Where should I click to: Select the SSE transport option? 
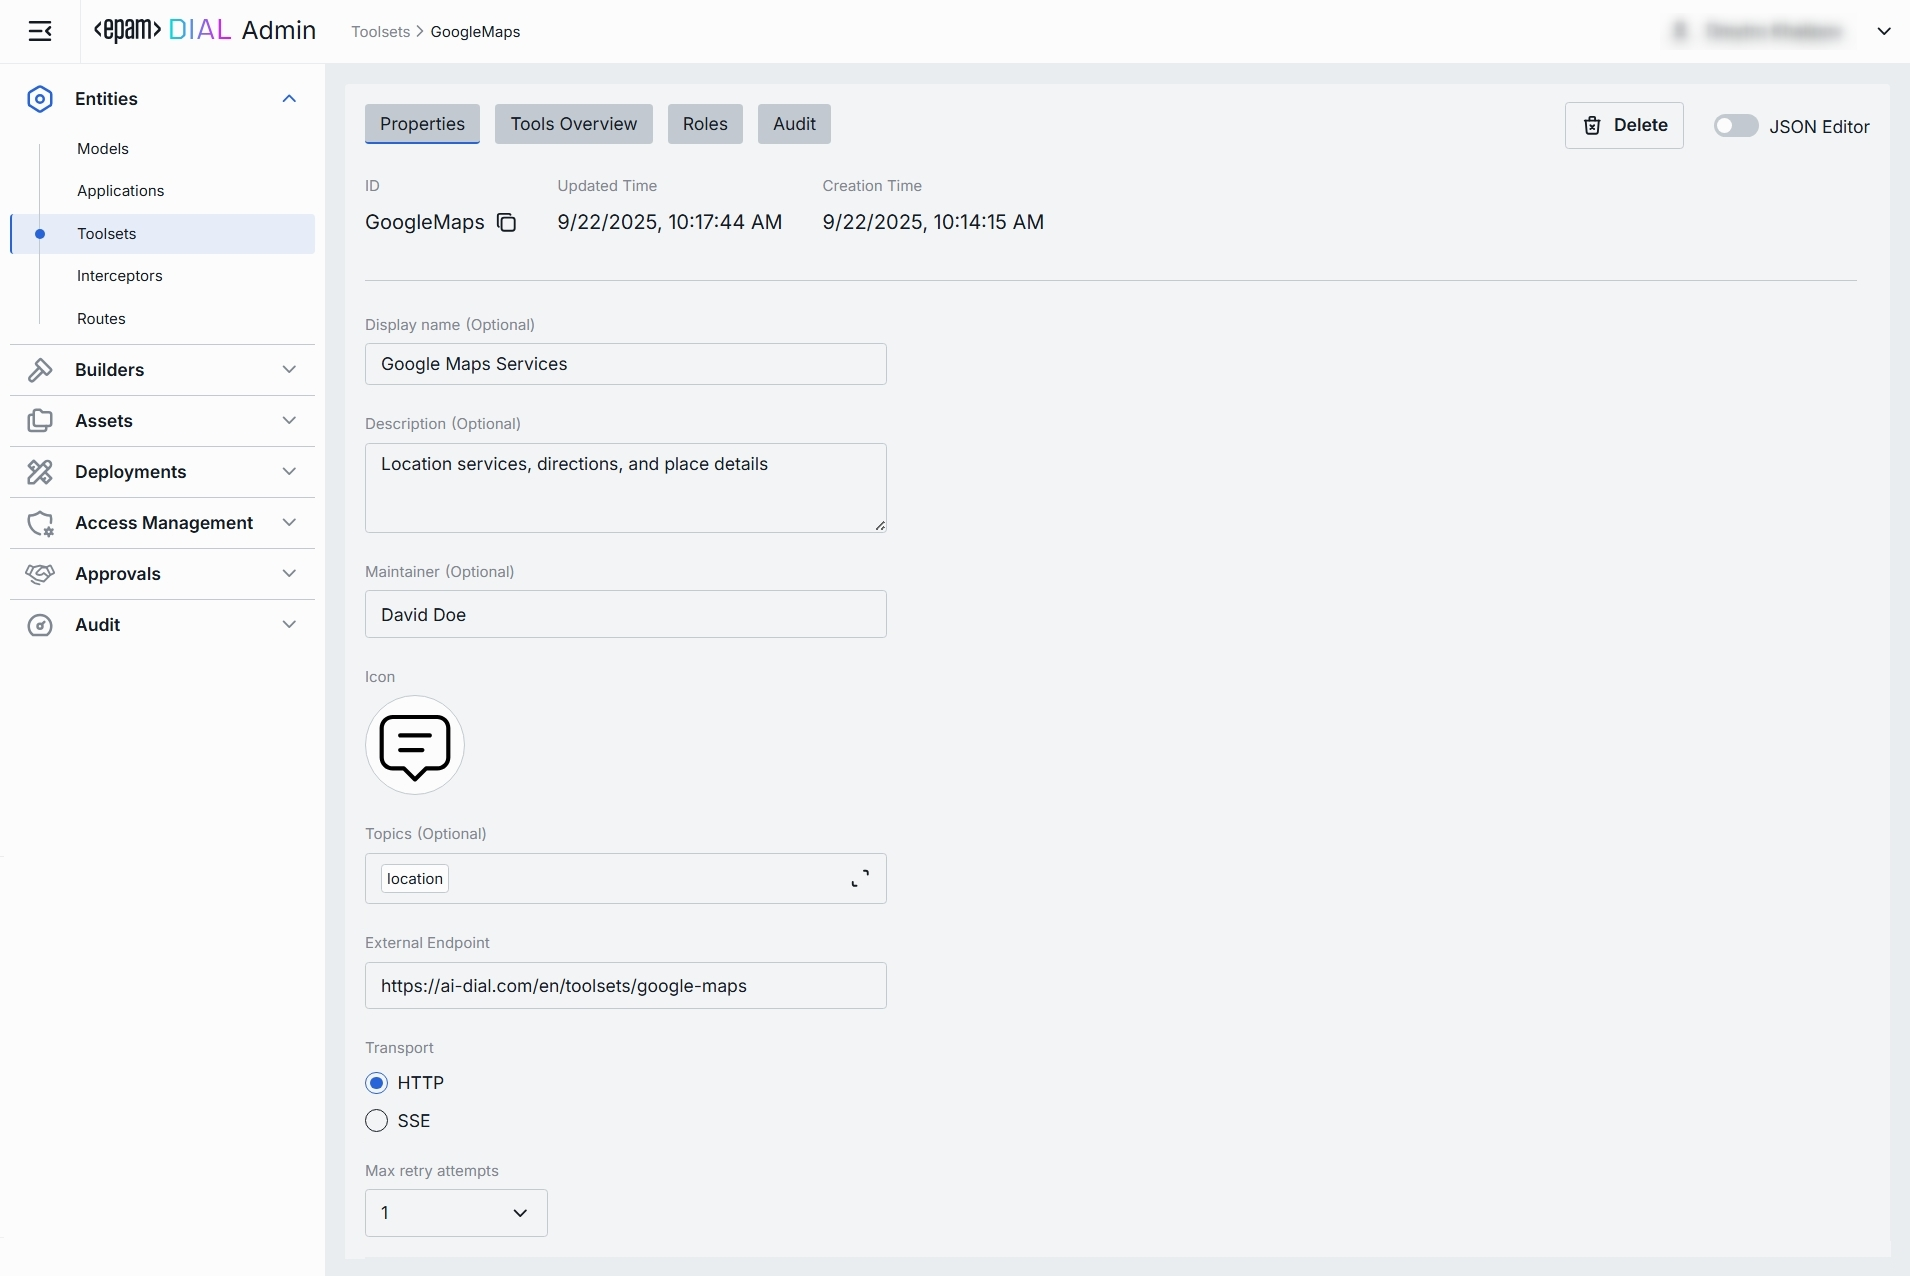[377, 1121]
